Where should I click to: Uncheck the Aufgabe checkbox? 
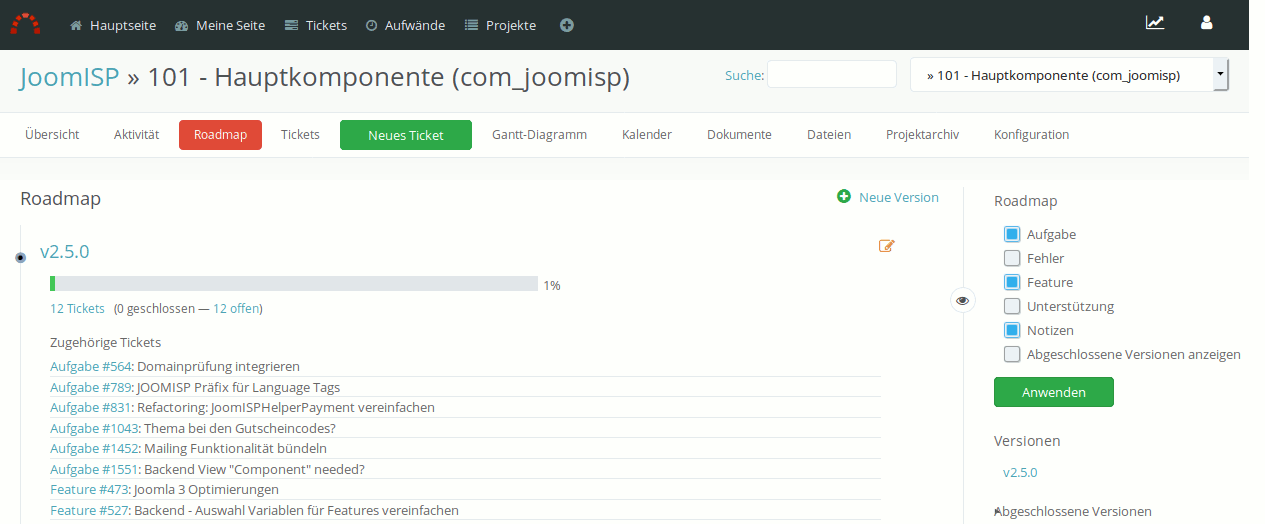(x=1012, y=234)
